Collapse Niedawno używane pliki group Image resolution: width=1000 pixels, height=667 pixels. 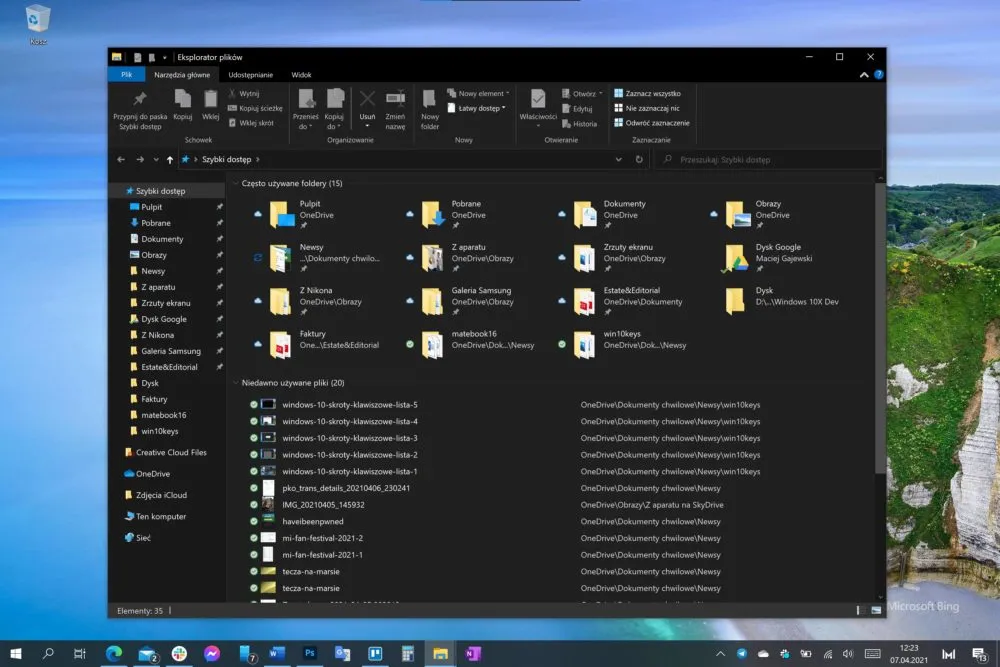coord(235,383)
